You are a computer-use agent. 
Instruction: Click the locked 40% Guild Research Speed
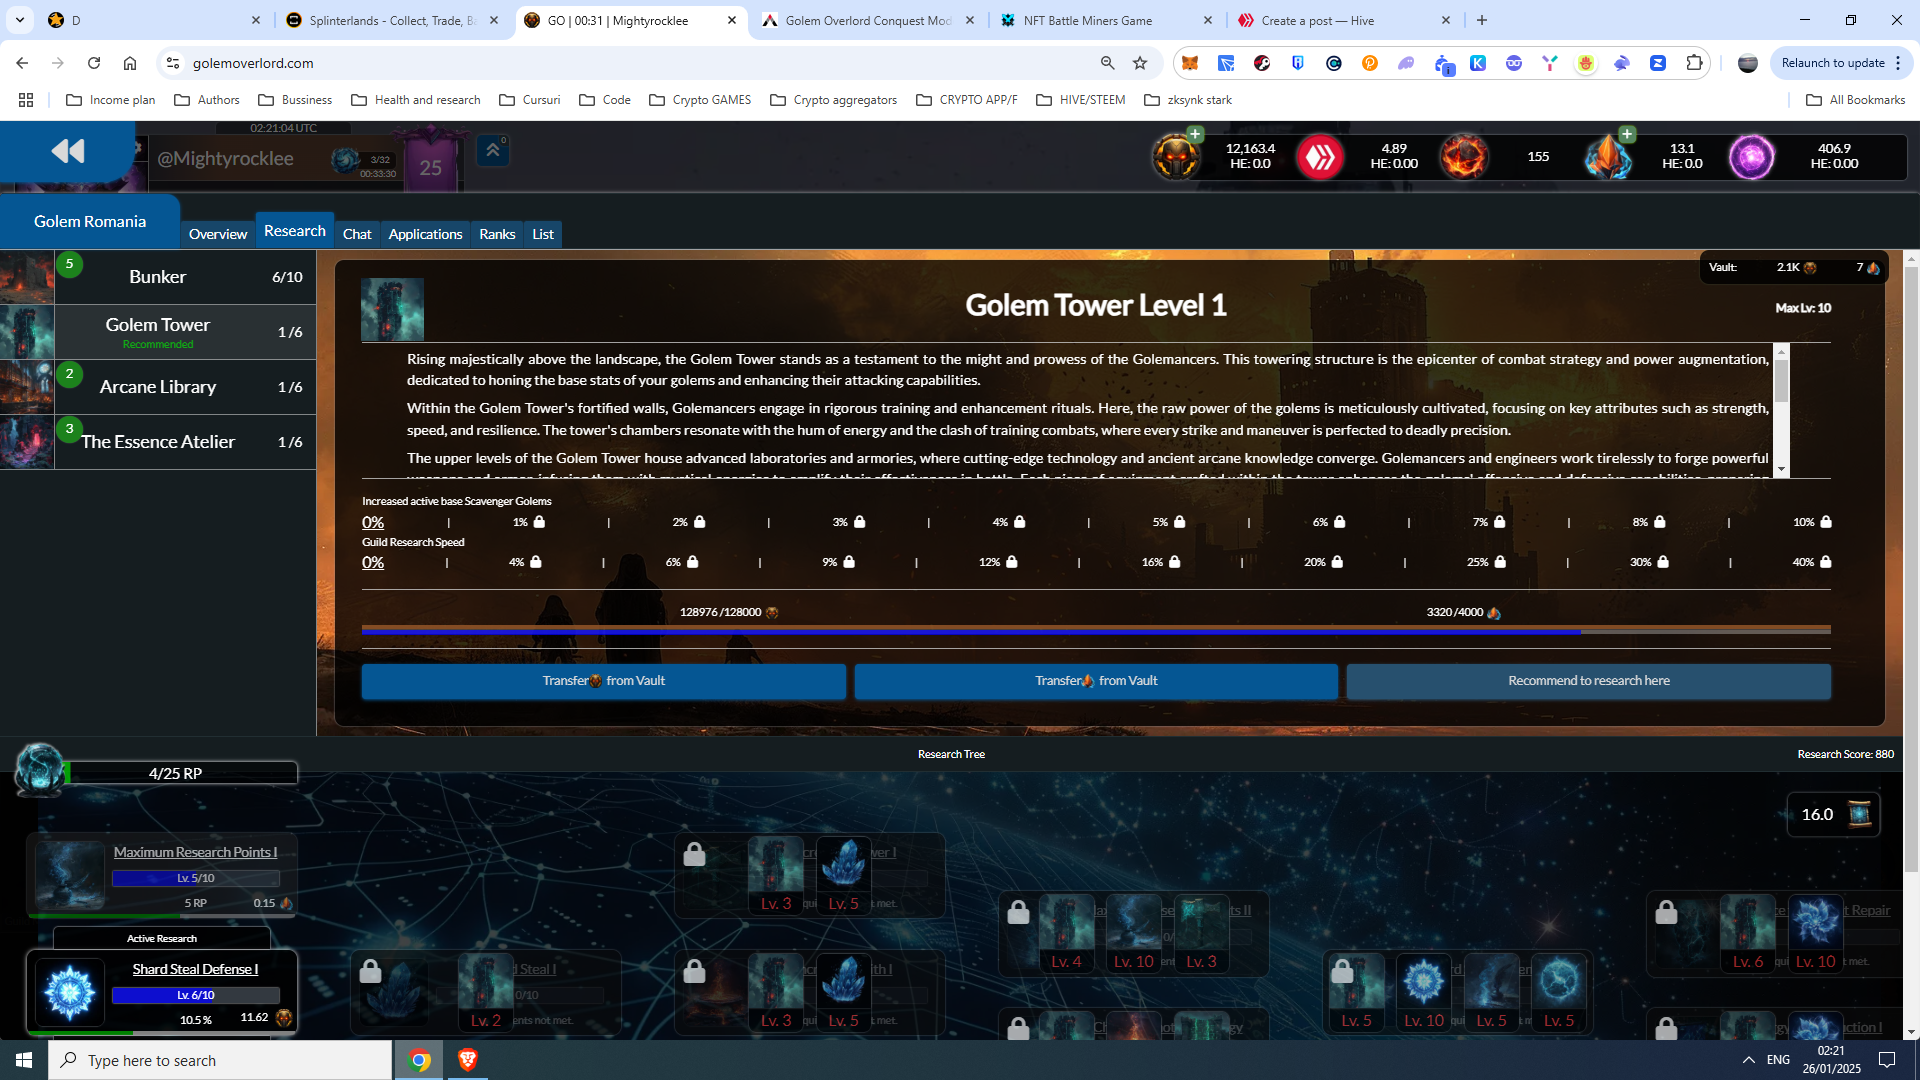tap(1812, 562)
